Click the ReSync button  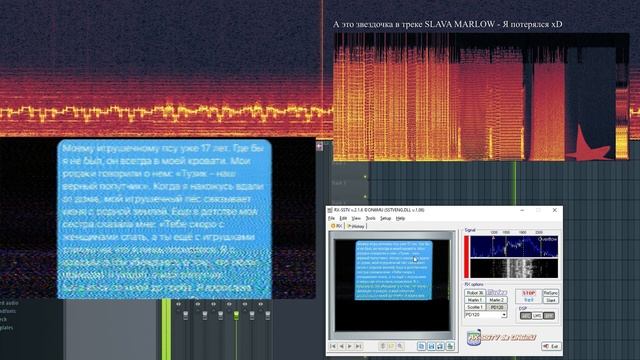click(550, 293)
